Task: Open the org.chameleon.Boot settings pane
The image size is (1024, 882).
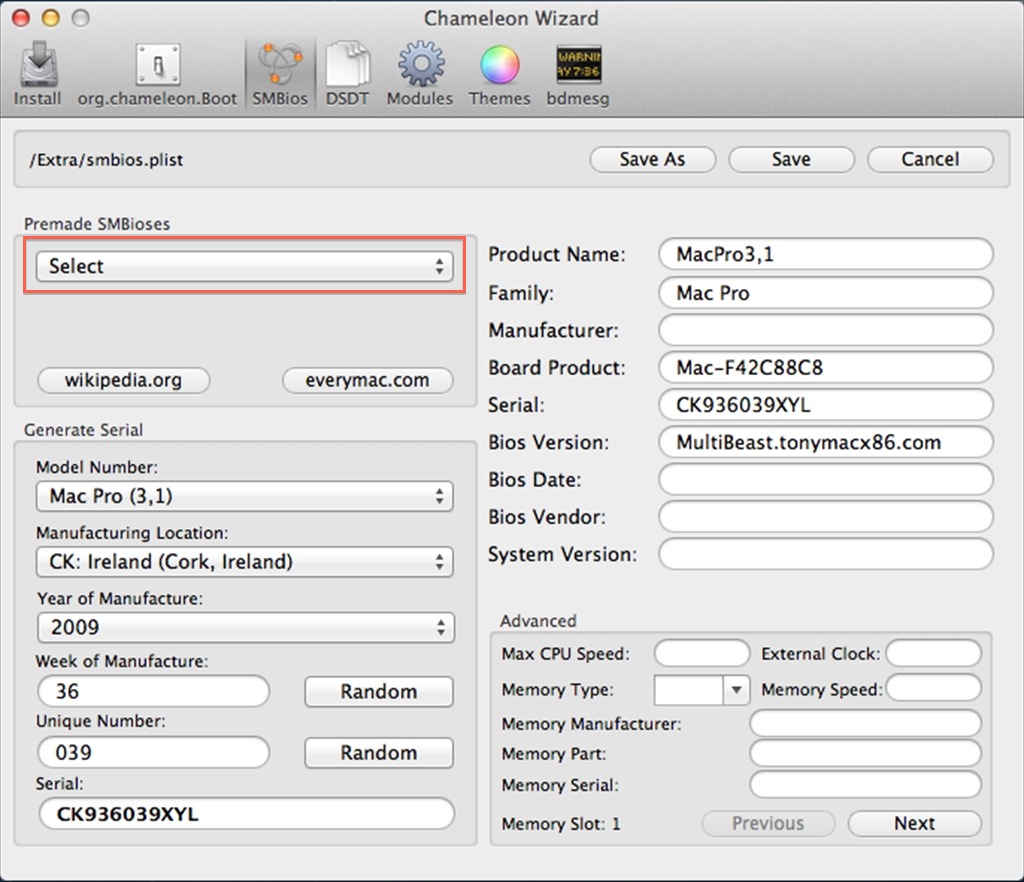Action: click(x=157, y=74)
